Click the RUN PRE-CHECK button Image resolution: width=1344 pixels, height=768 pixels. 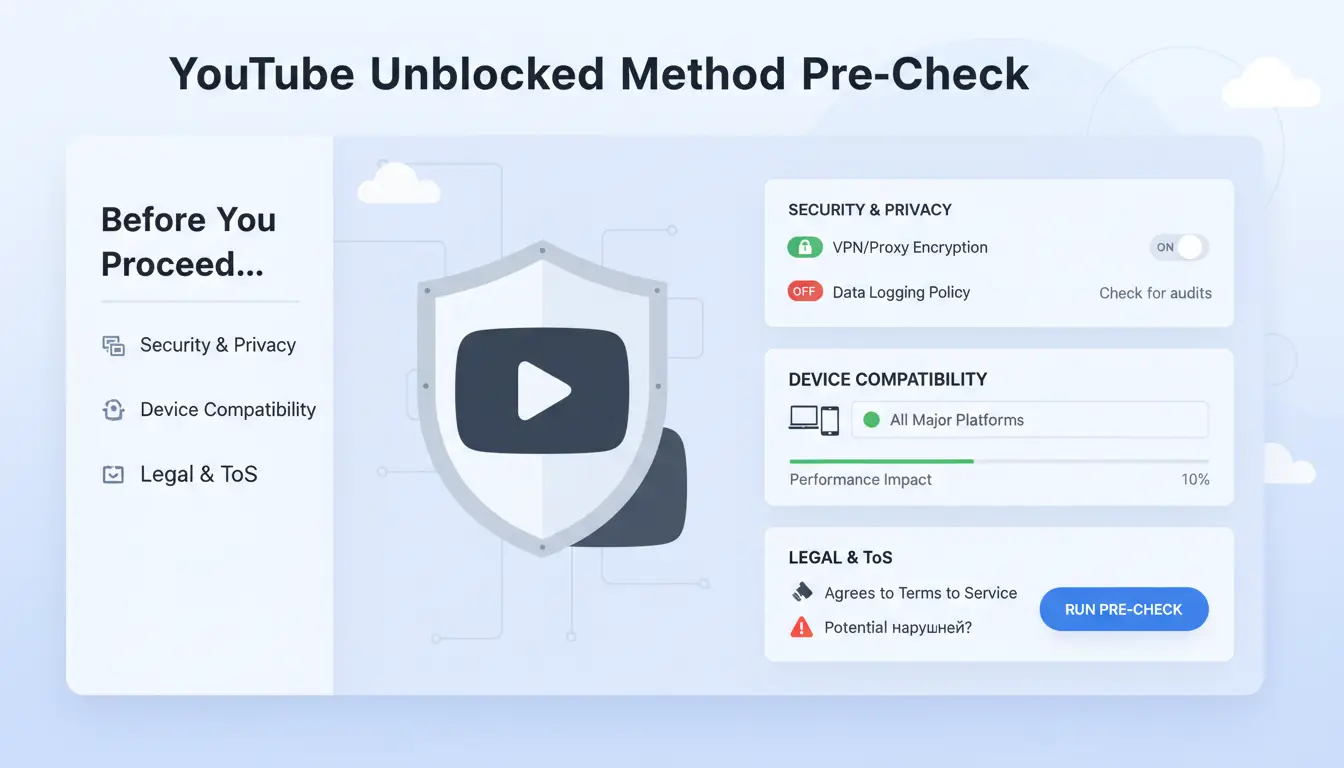coord(1124,609)
